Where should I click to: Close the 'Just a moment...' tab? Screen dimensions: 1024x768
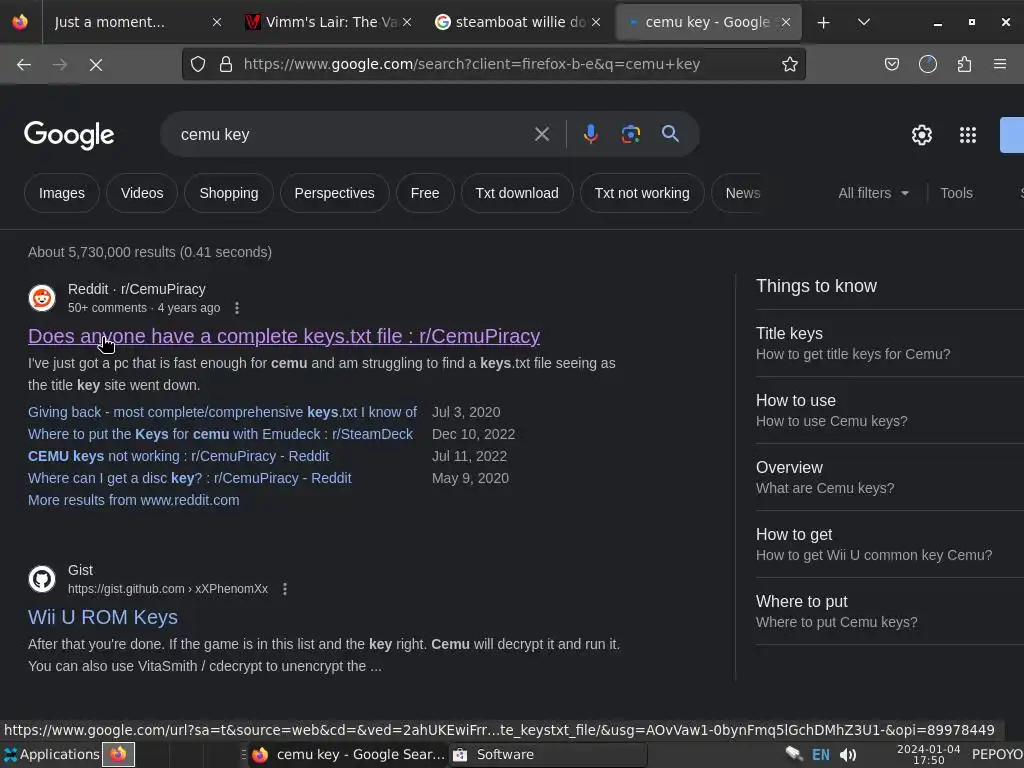pos(217,22)
